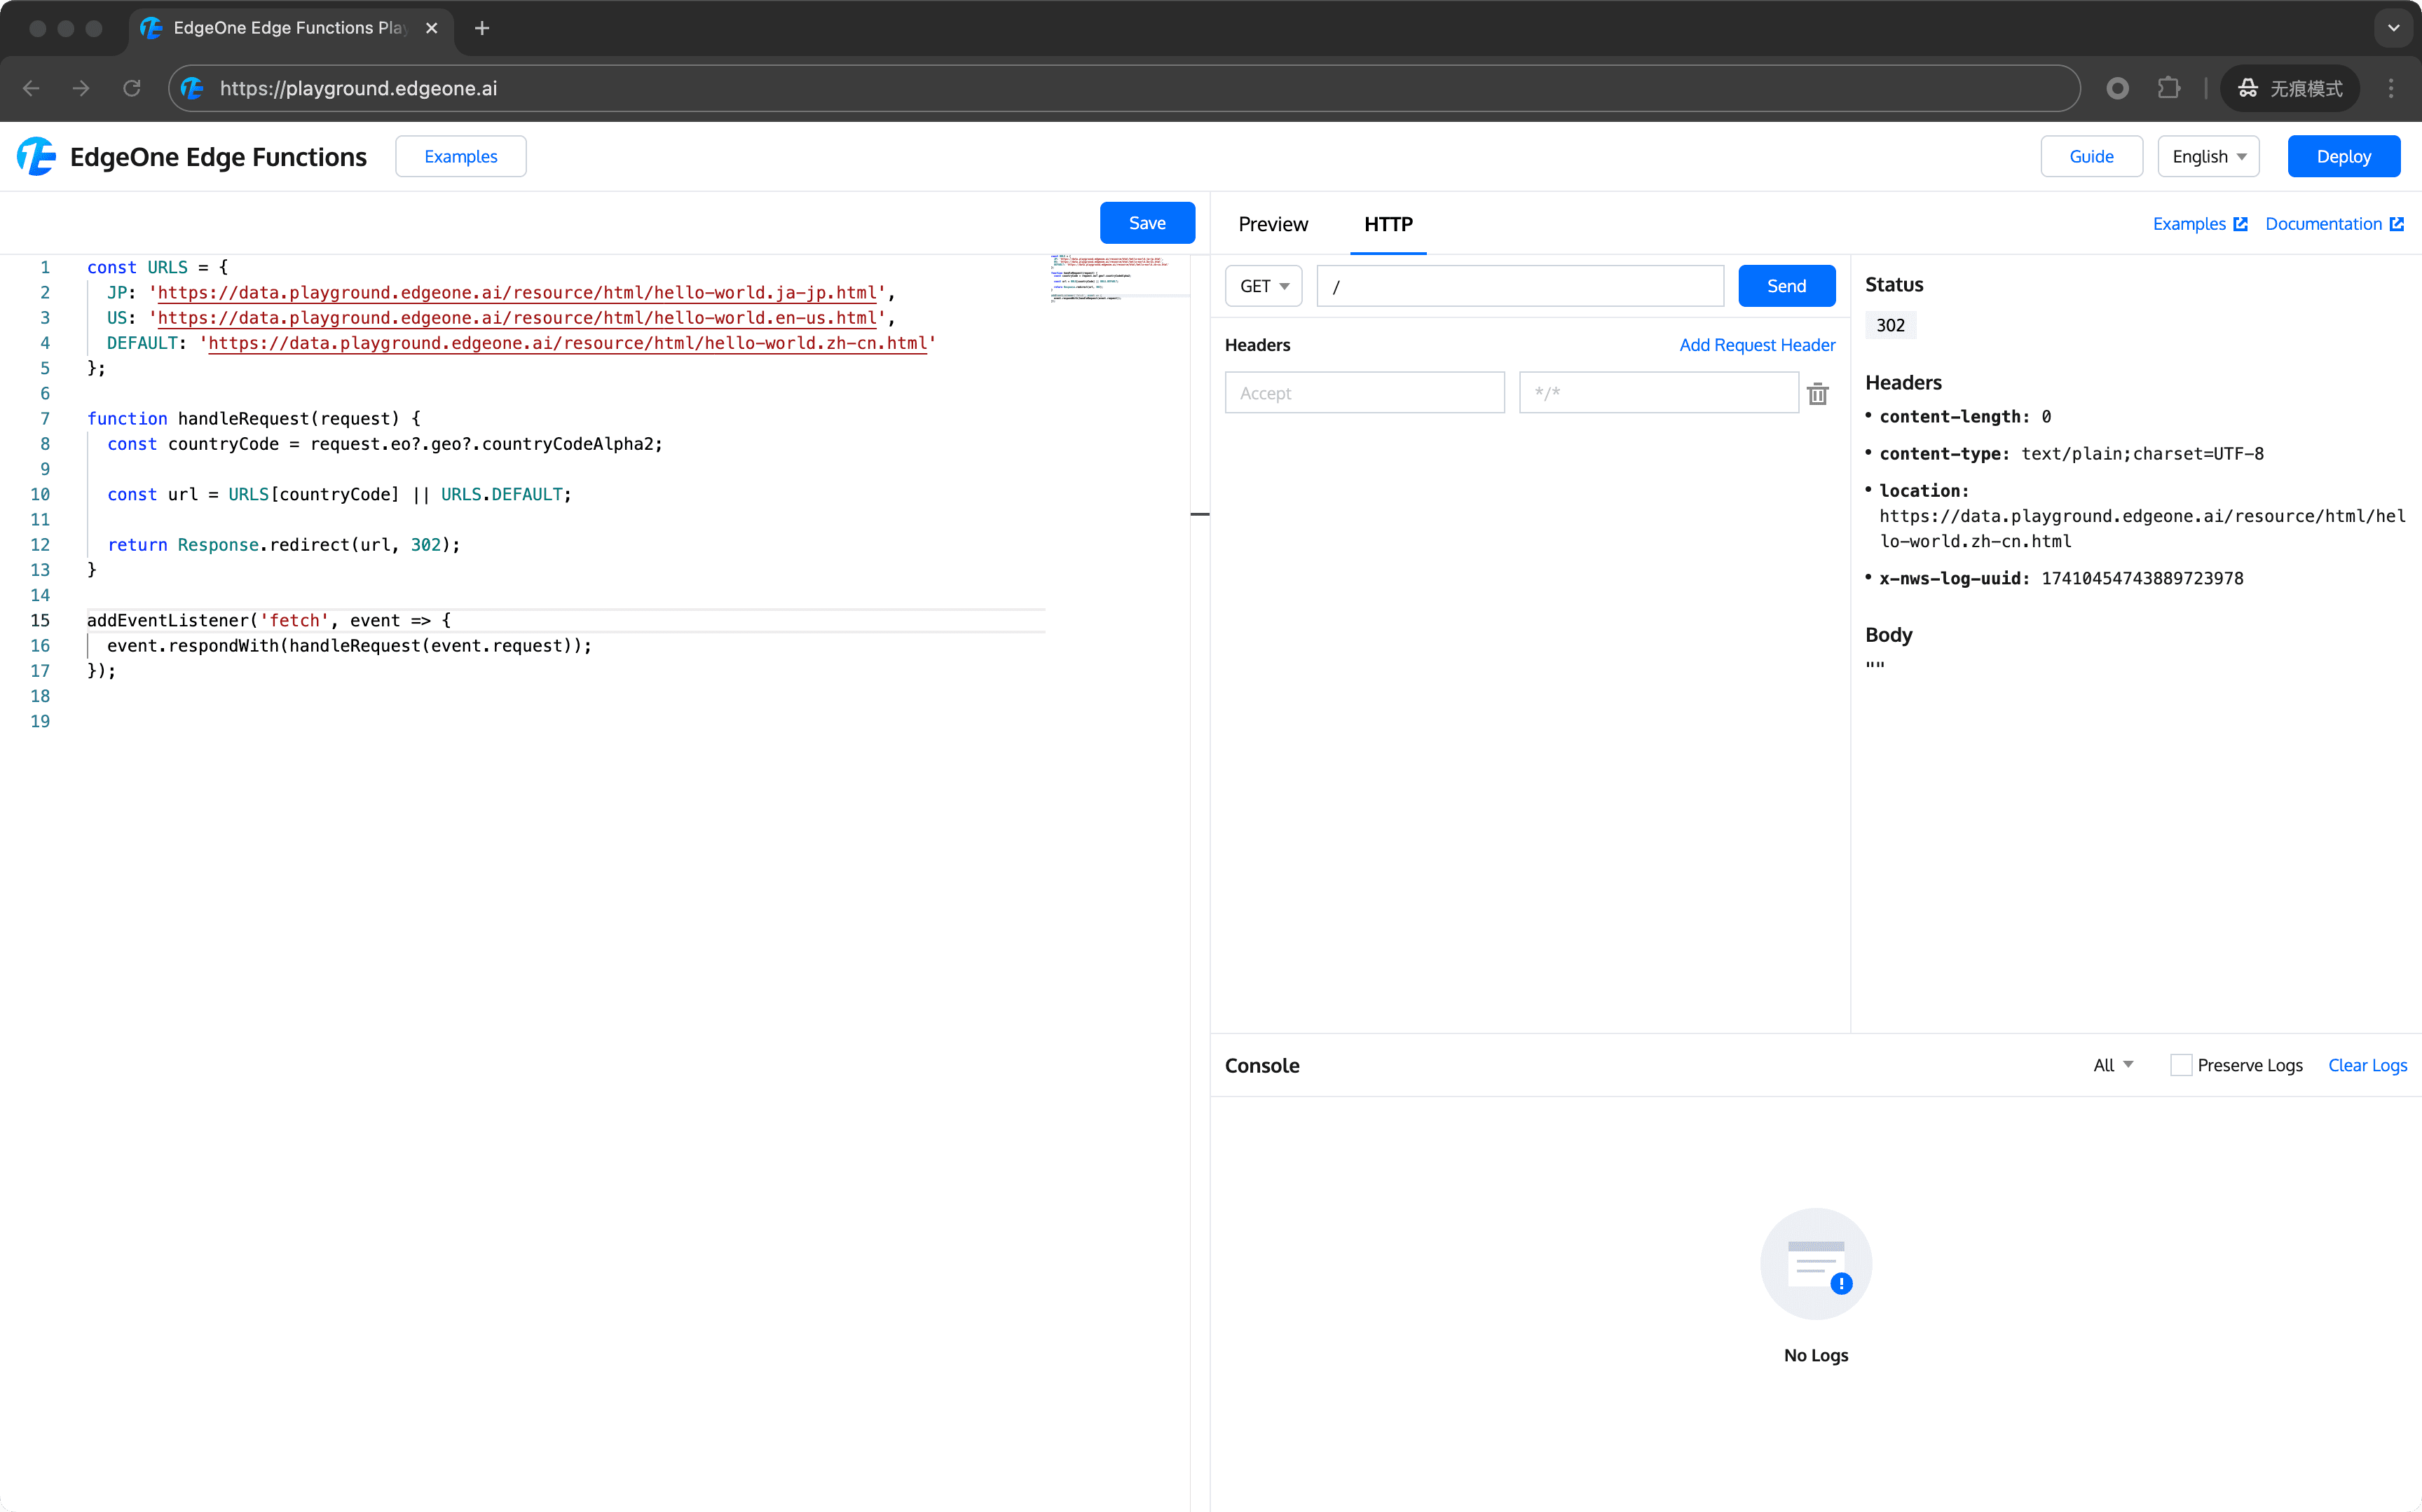Click the */* header value field
The height and width of the screenshot is (1512, 2422).
point(1658,393)
